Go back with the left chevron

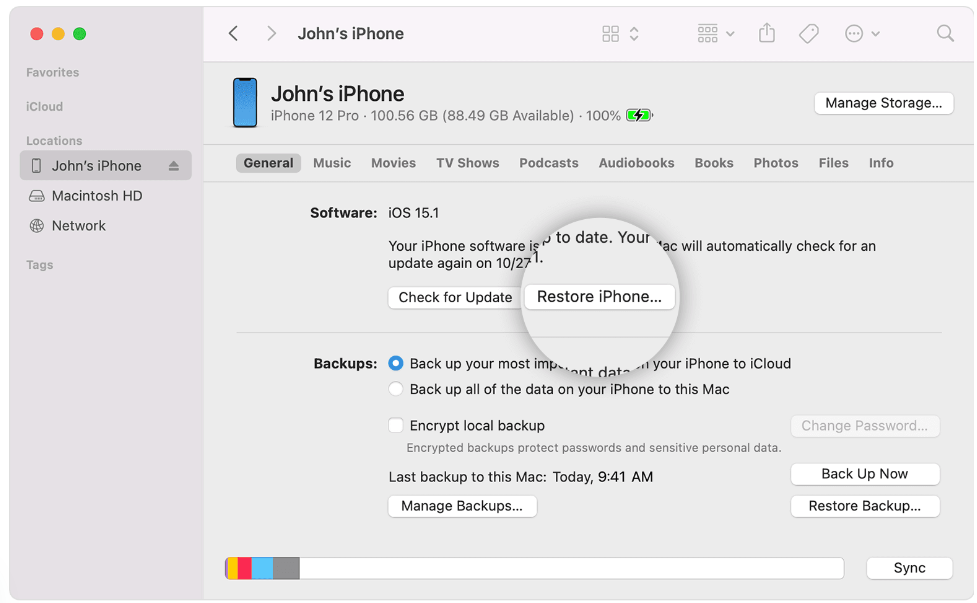pos(234,34)
